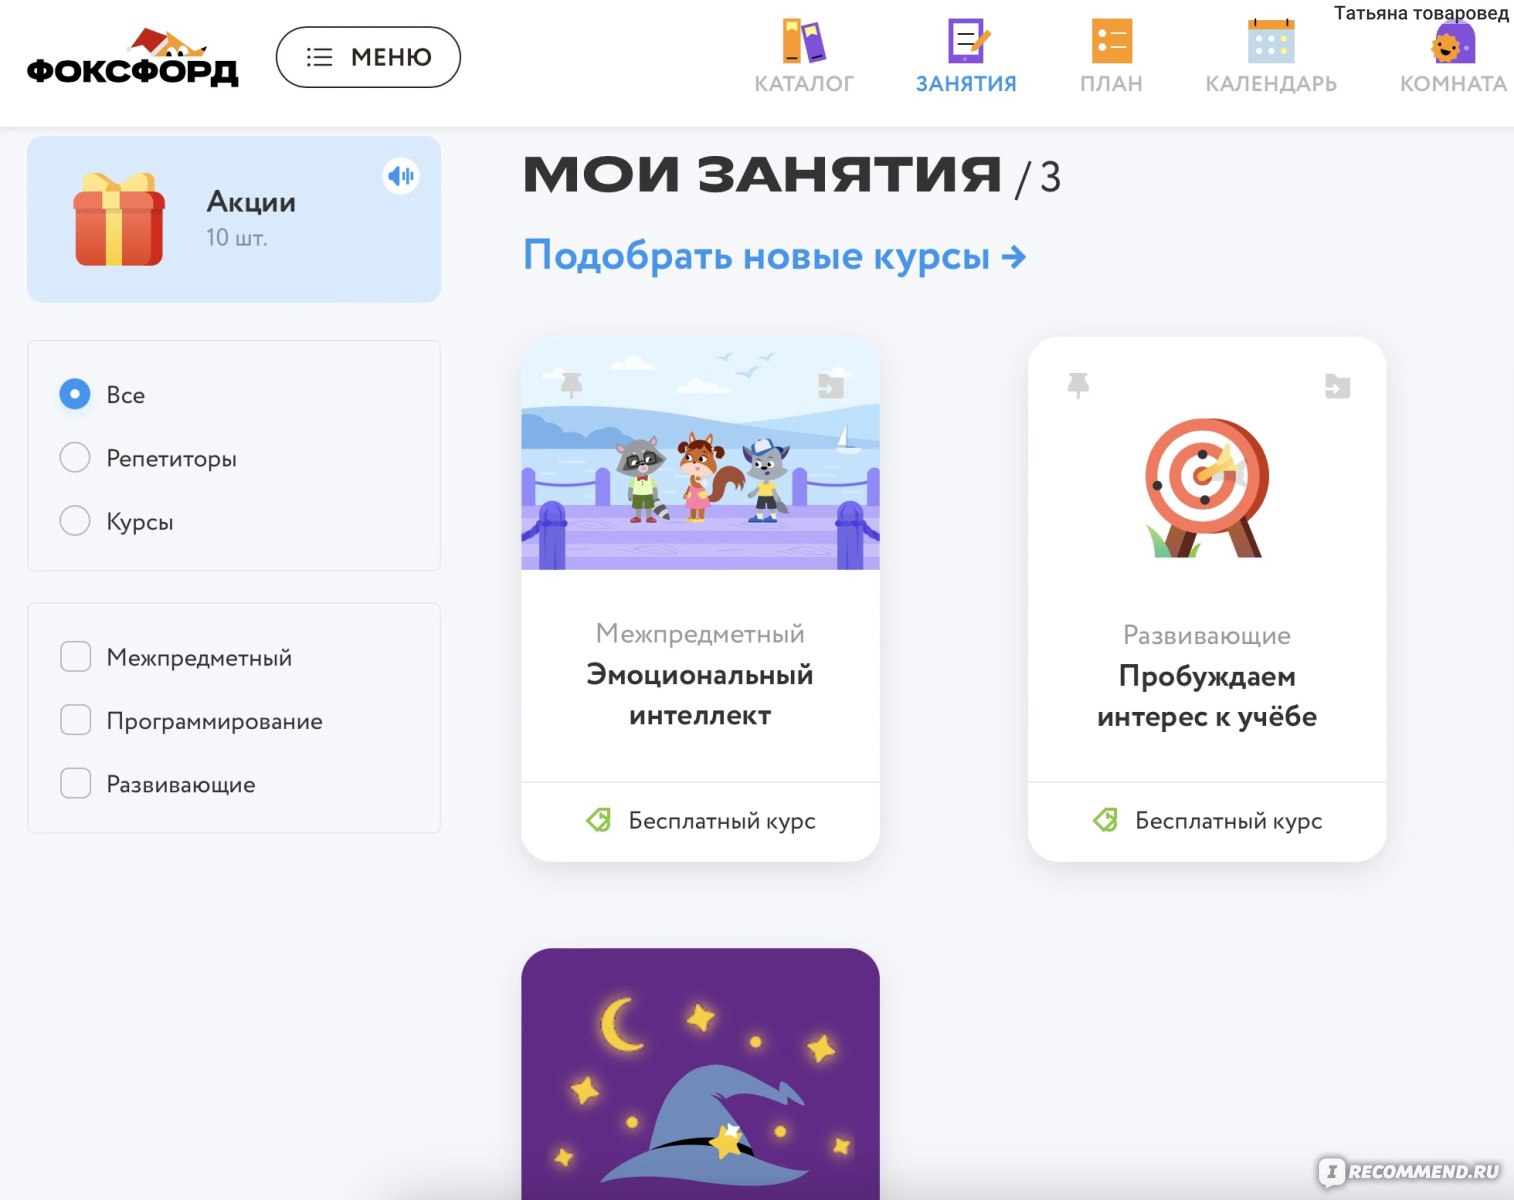Click Бесплатный курс under Эмоциональный интеллект
Image resolution: width=1514 pixels, height=1200 pixels.
point(722,821)
